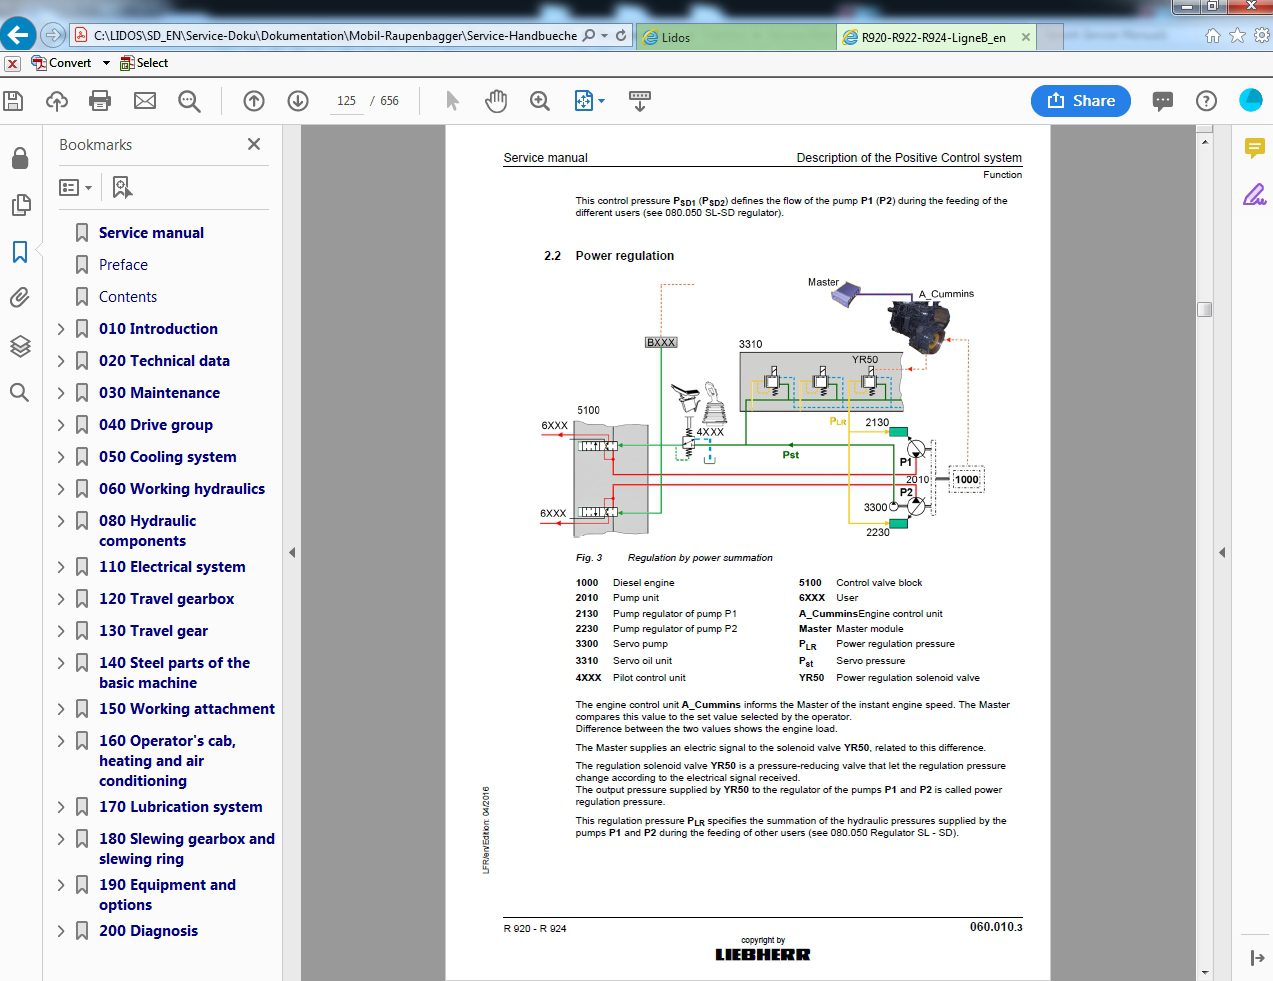
Task: Click the browser Back button
Action: click(x=18, y=34)
